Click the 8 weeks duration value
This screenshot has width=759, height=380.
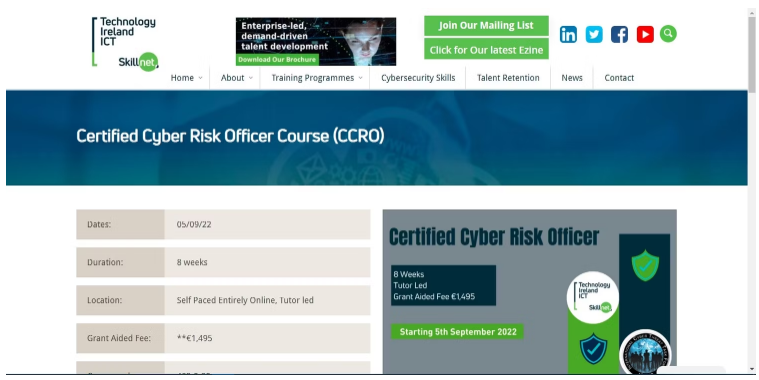point(192,262)
